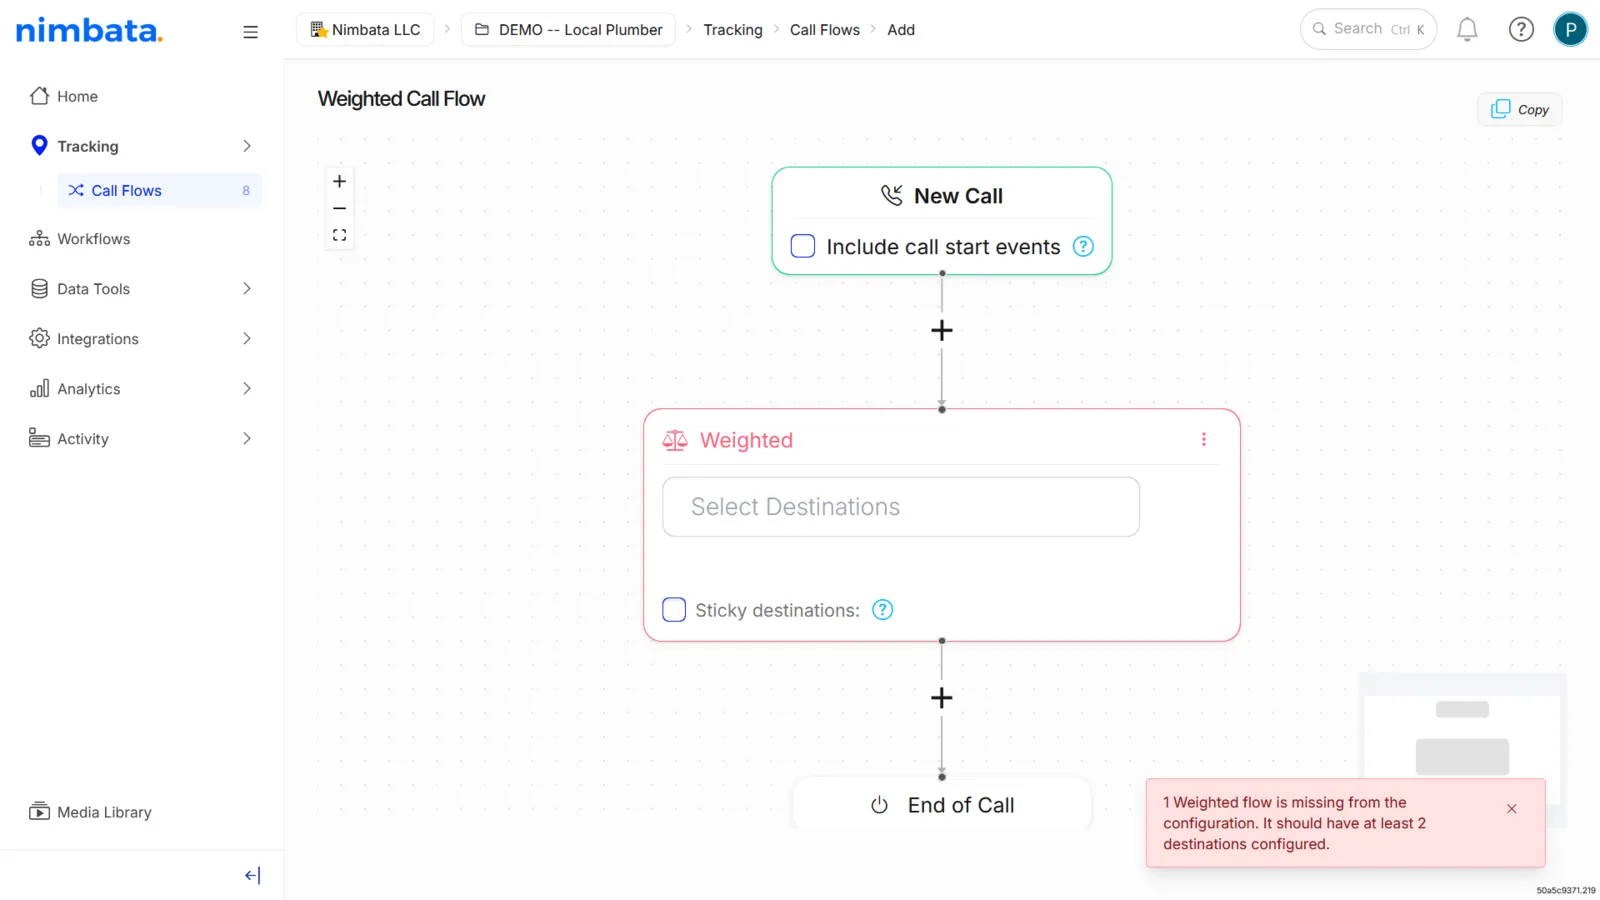Expand the Tracking menu chevron
1600x900 pixels.
[x=247, y=146]
